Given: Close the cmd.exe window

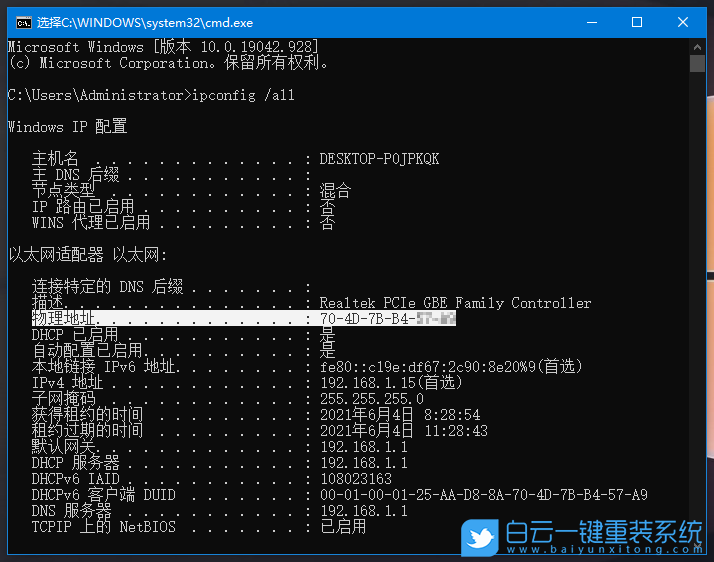Looking at the screenshot, I should 683,22.
